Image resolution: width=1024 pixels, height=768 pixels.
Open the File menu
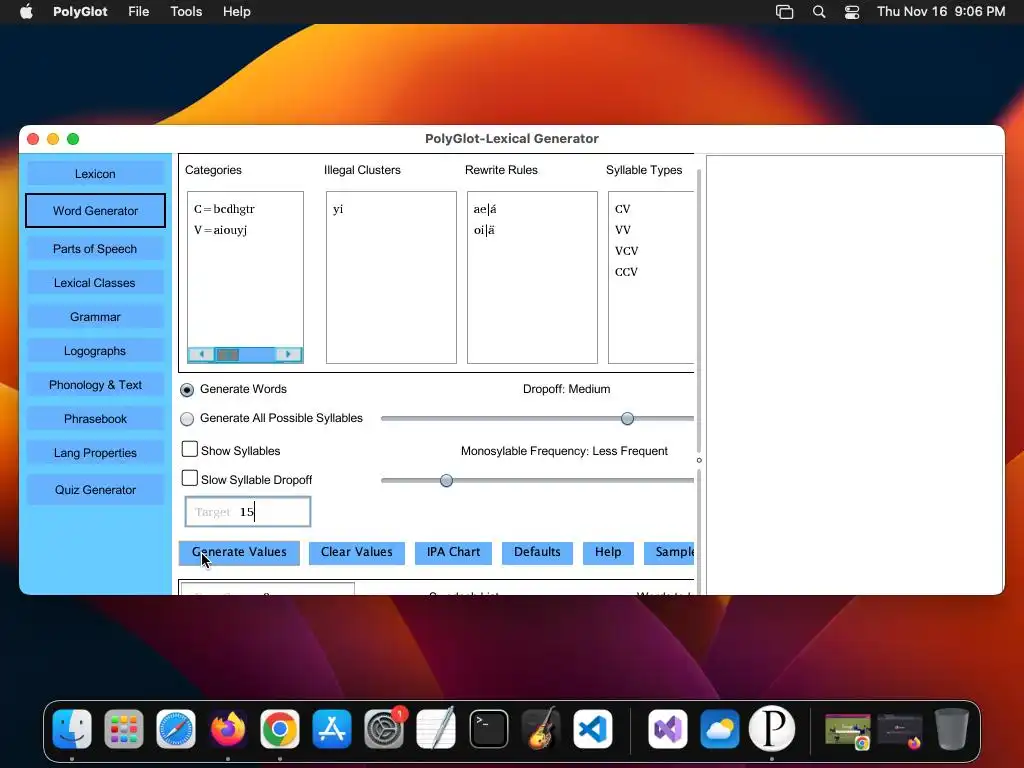pyautogui.click(x=138, y=12)
